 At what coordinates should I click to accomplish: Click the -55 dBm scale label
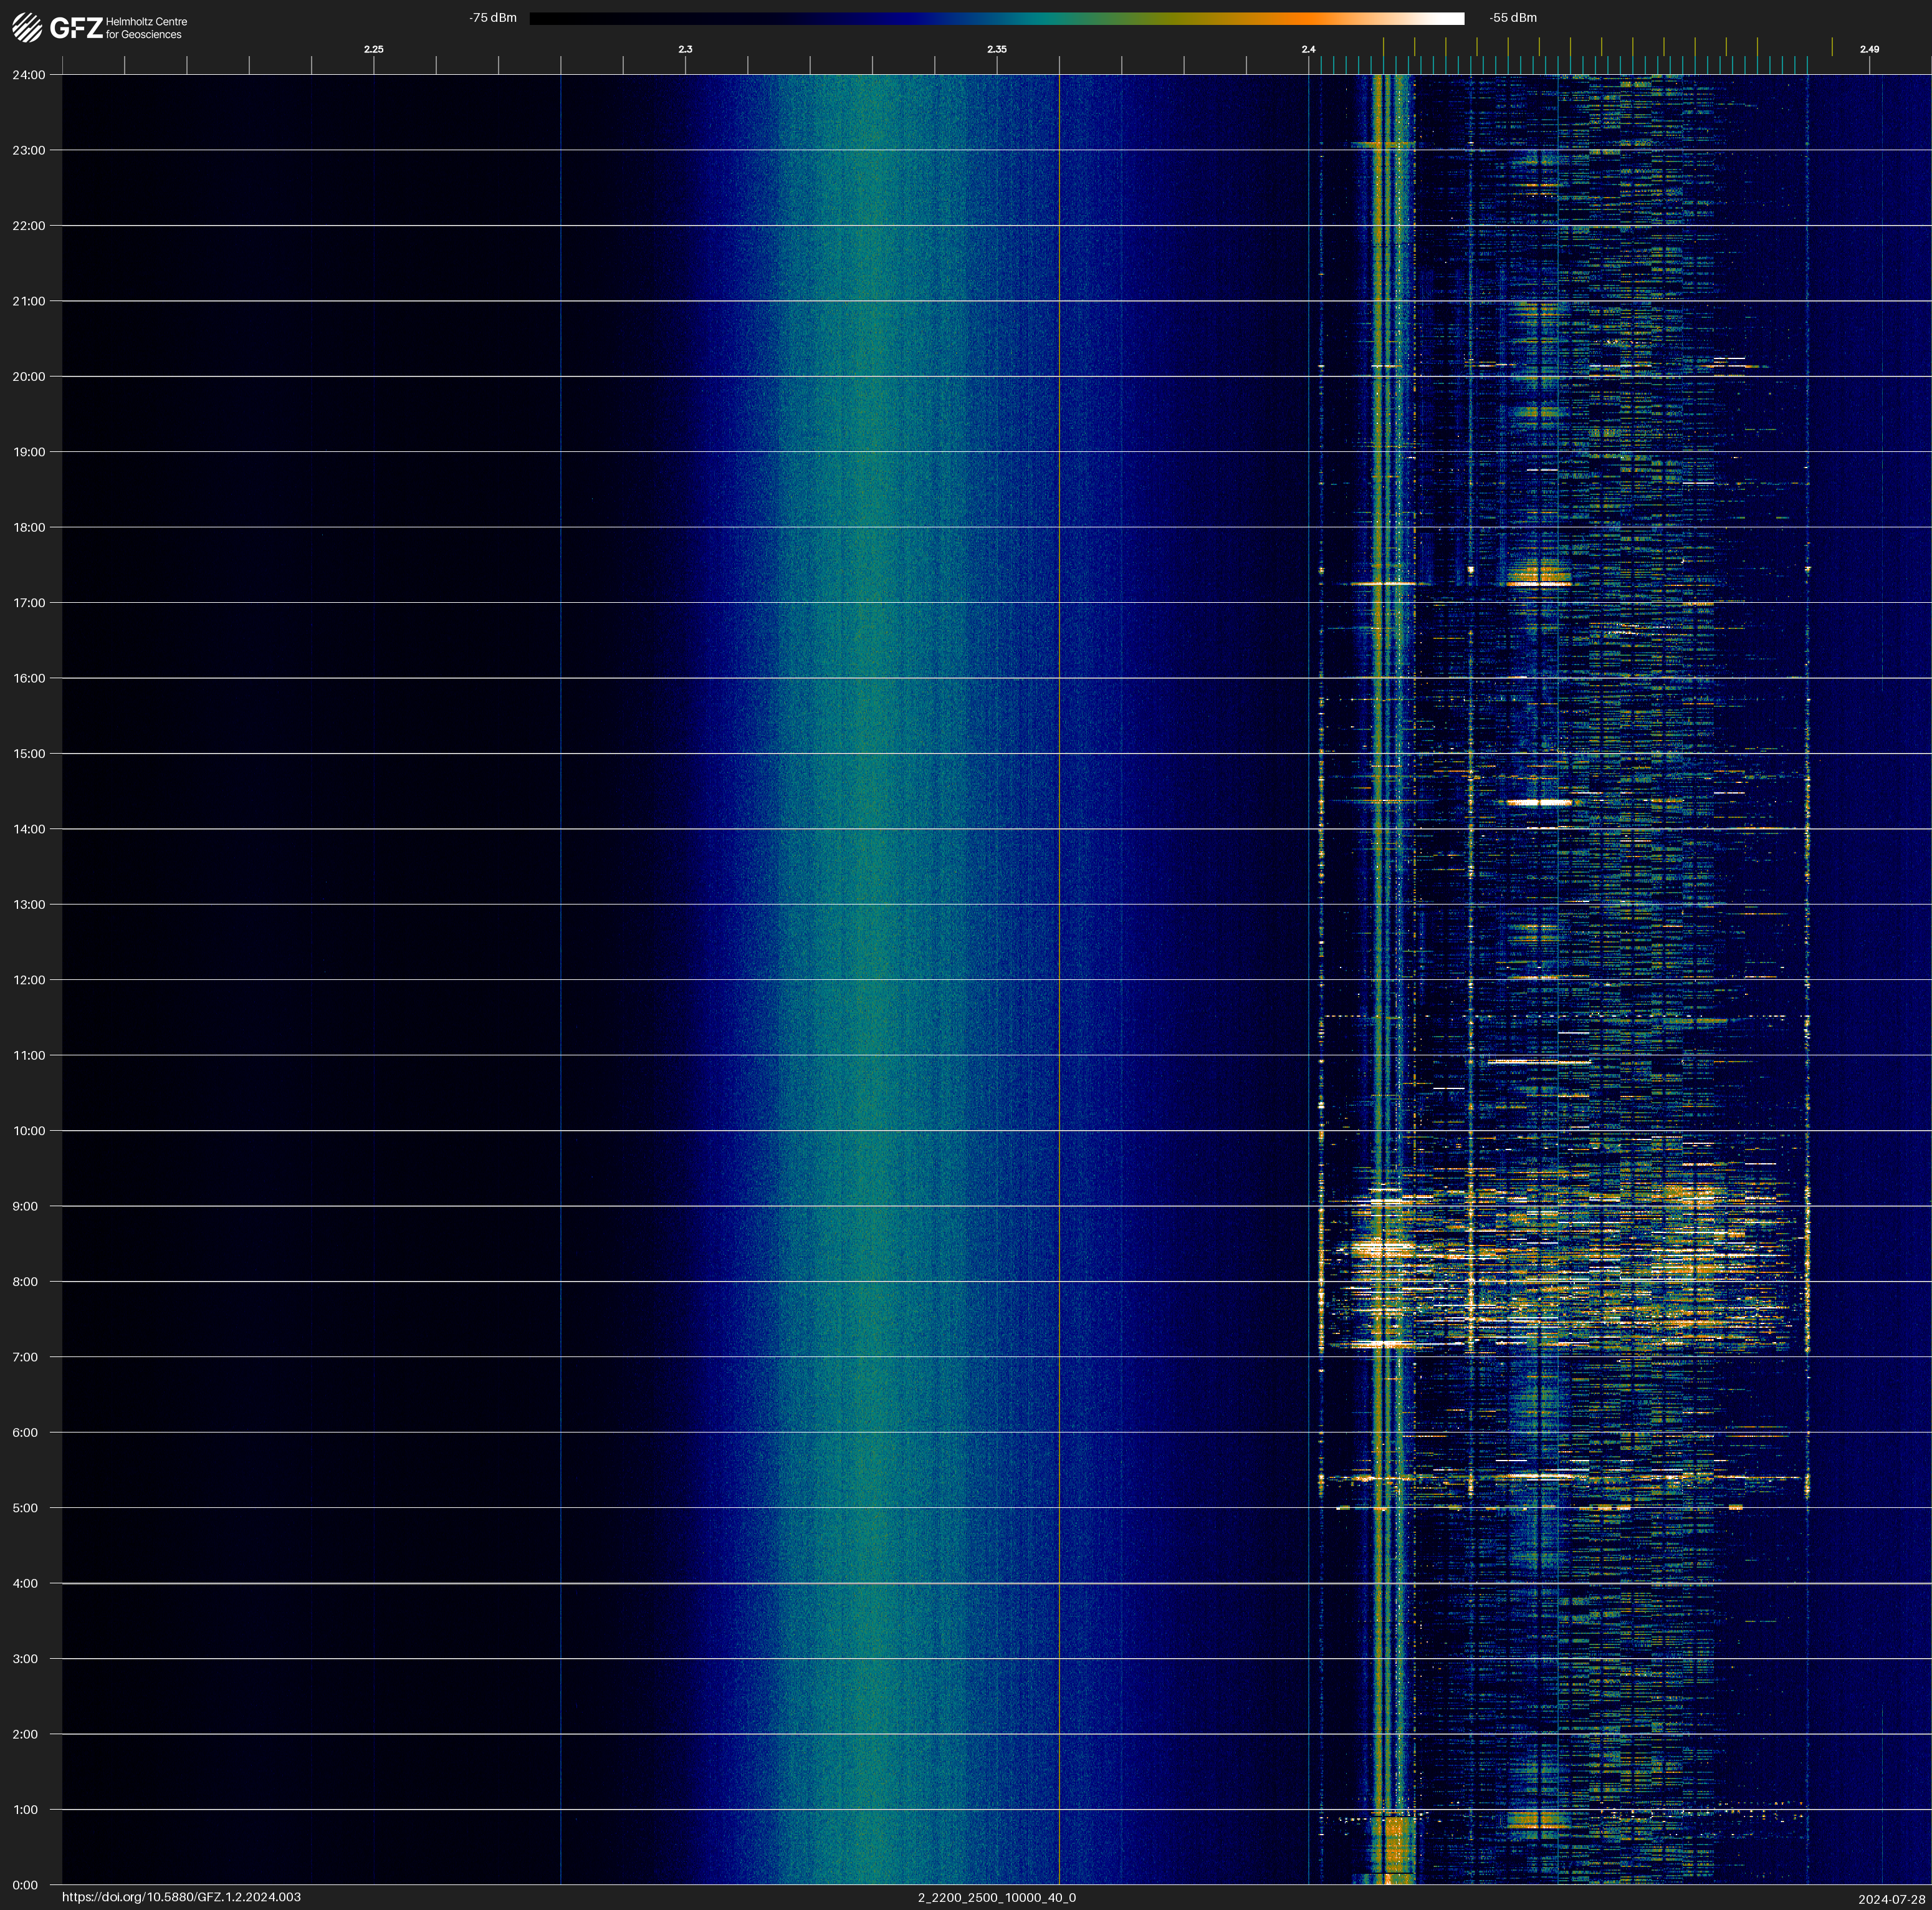click(x=1512, y=18)
